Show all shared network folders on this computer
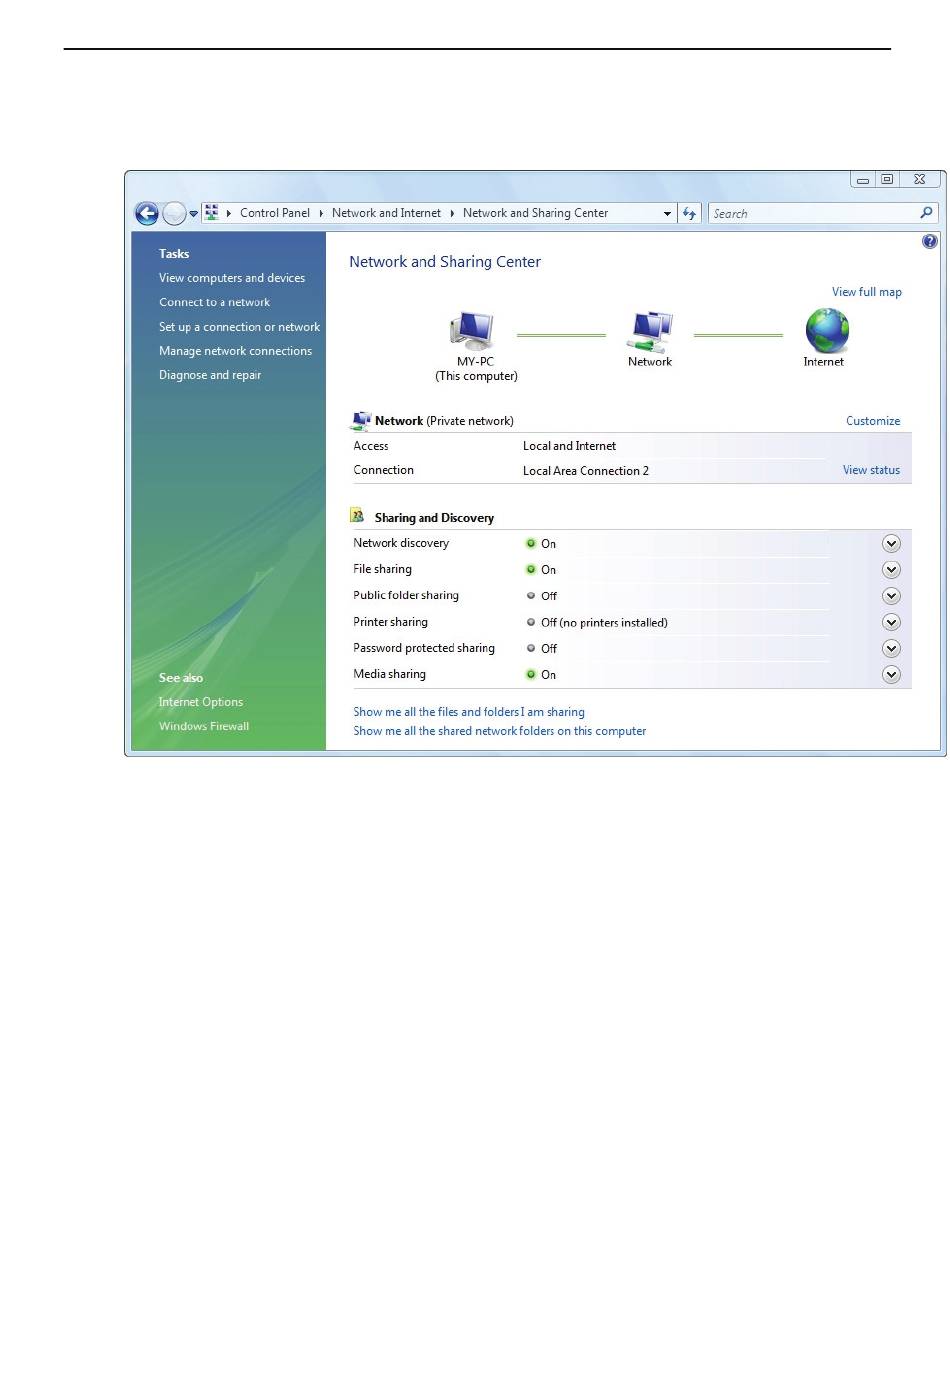The width and height of the screenshot is (950, 1381). pos(499,731)
